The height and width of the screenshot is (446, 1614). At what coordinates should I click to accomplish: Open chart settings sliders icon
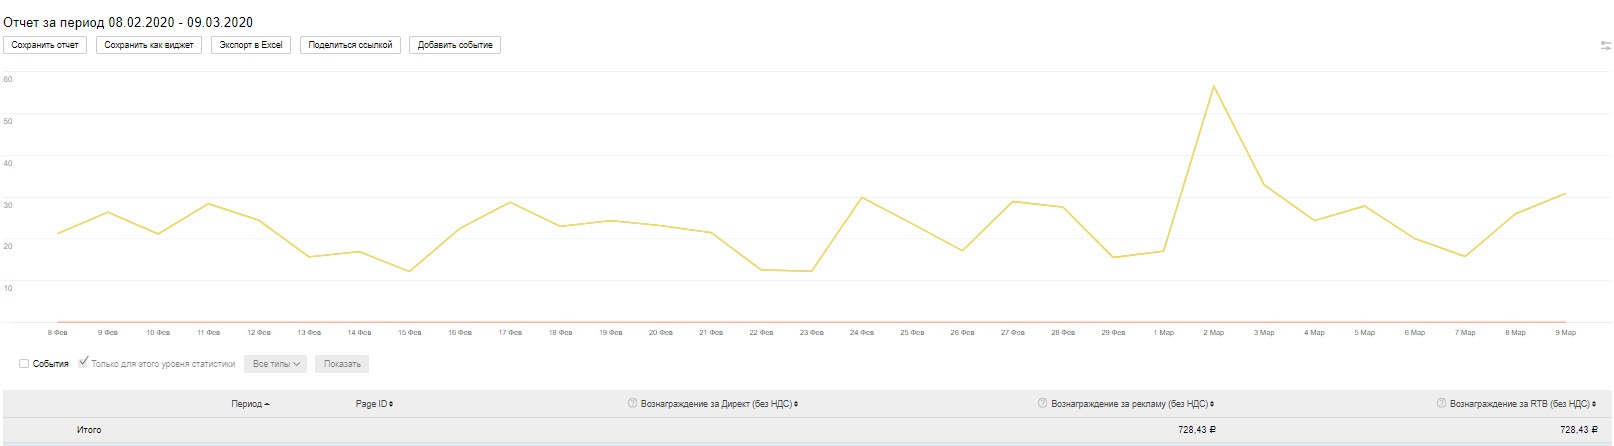click(x=1606, y=45)
